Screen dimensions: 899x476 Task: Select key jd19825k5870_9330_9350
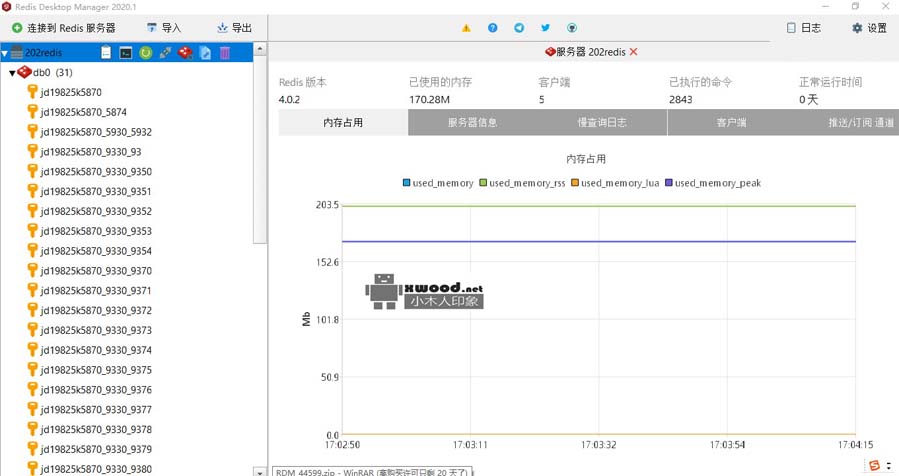pos(96,171)
